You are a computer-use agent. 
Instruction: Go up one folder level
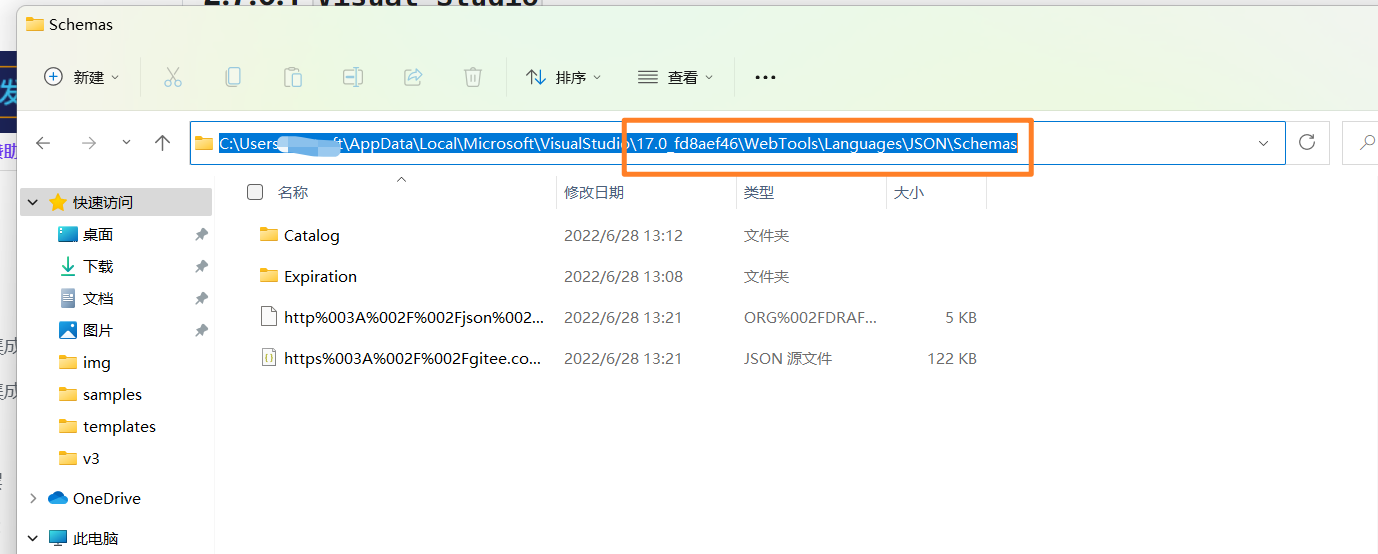[163, 143]
